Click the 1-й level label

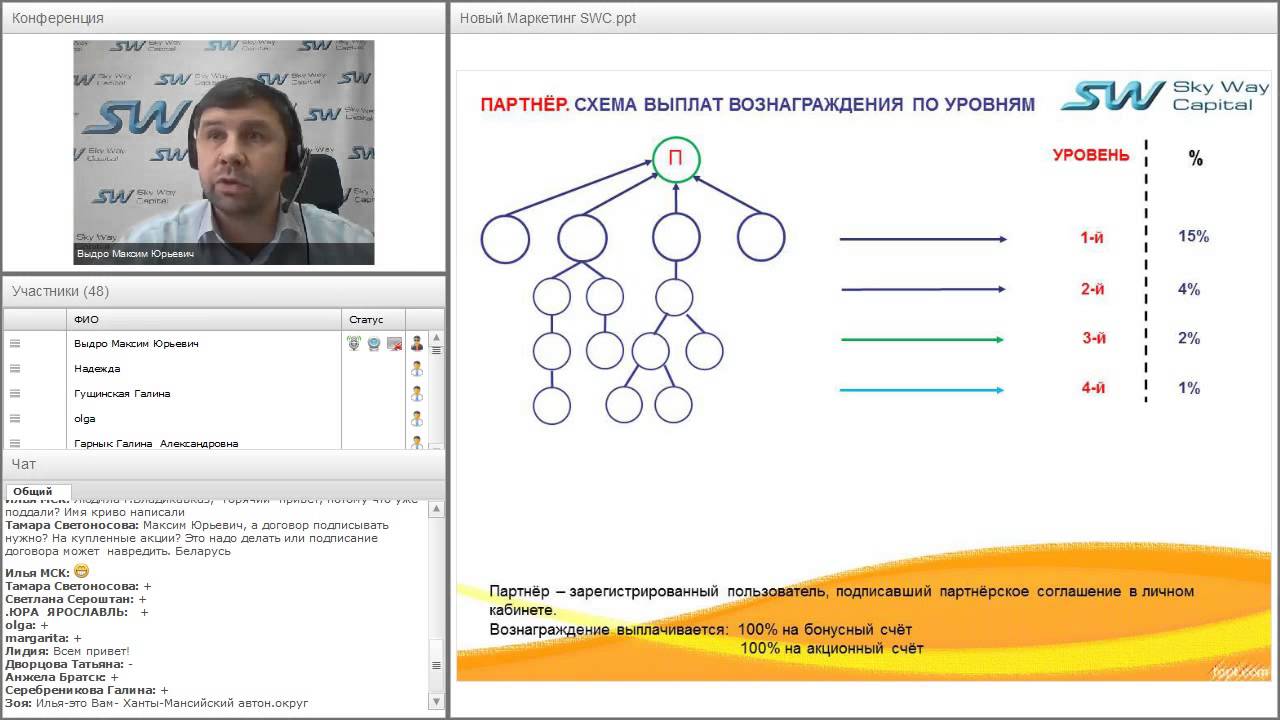(x=1092, y=238)
